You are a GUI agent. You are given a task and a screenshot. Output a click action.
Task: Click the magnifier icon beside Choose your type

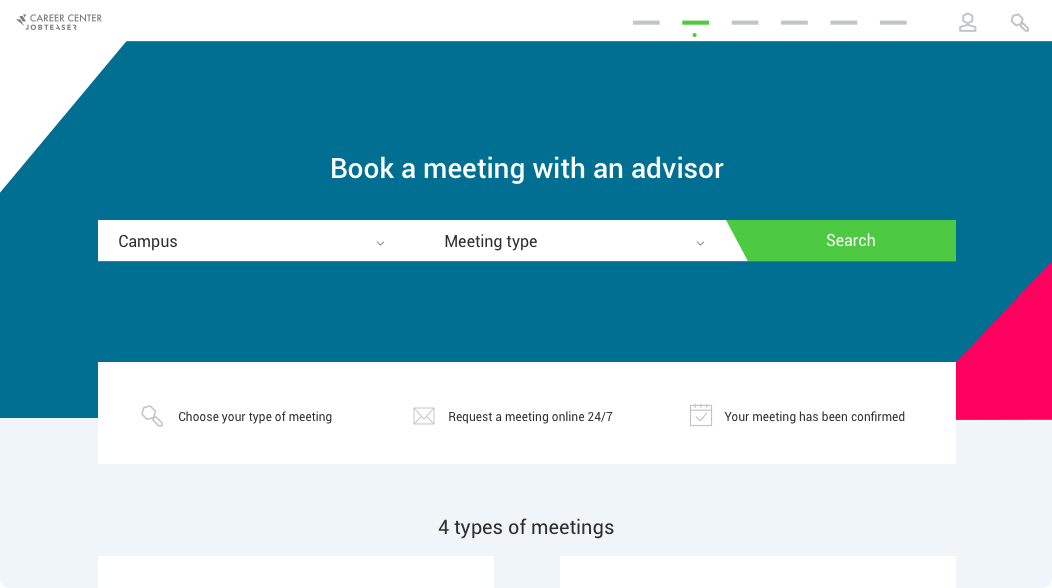(152, 416)
